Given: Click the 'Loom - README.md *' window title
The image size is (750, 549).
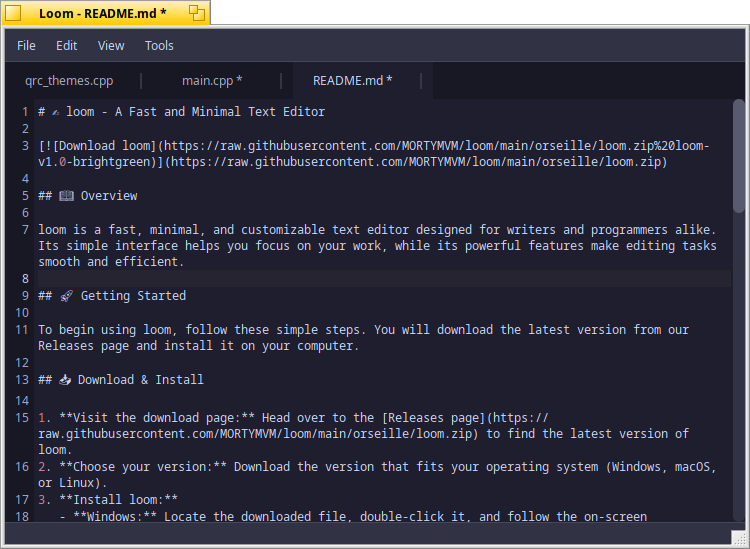Looking at the screenshot, I should click(x=102, y=13).
